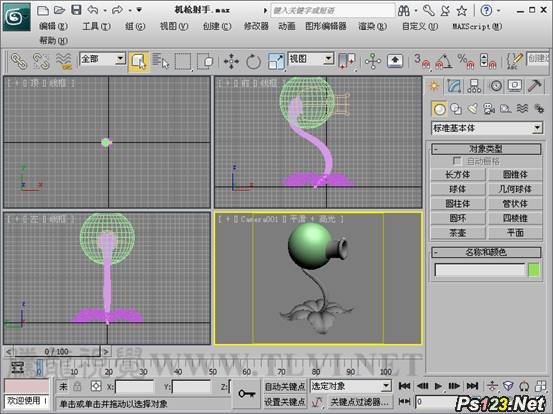553x414 pixels.
Task: Select Geometry category sphere icon
Action: click(439, 109)
